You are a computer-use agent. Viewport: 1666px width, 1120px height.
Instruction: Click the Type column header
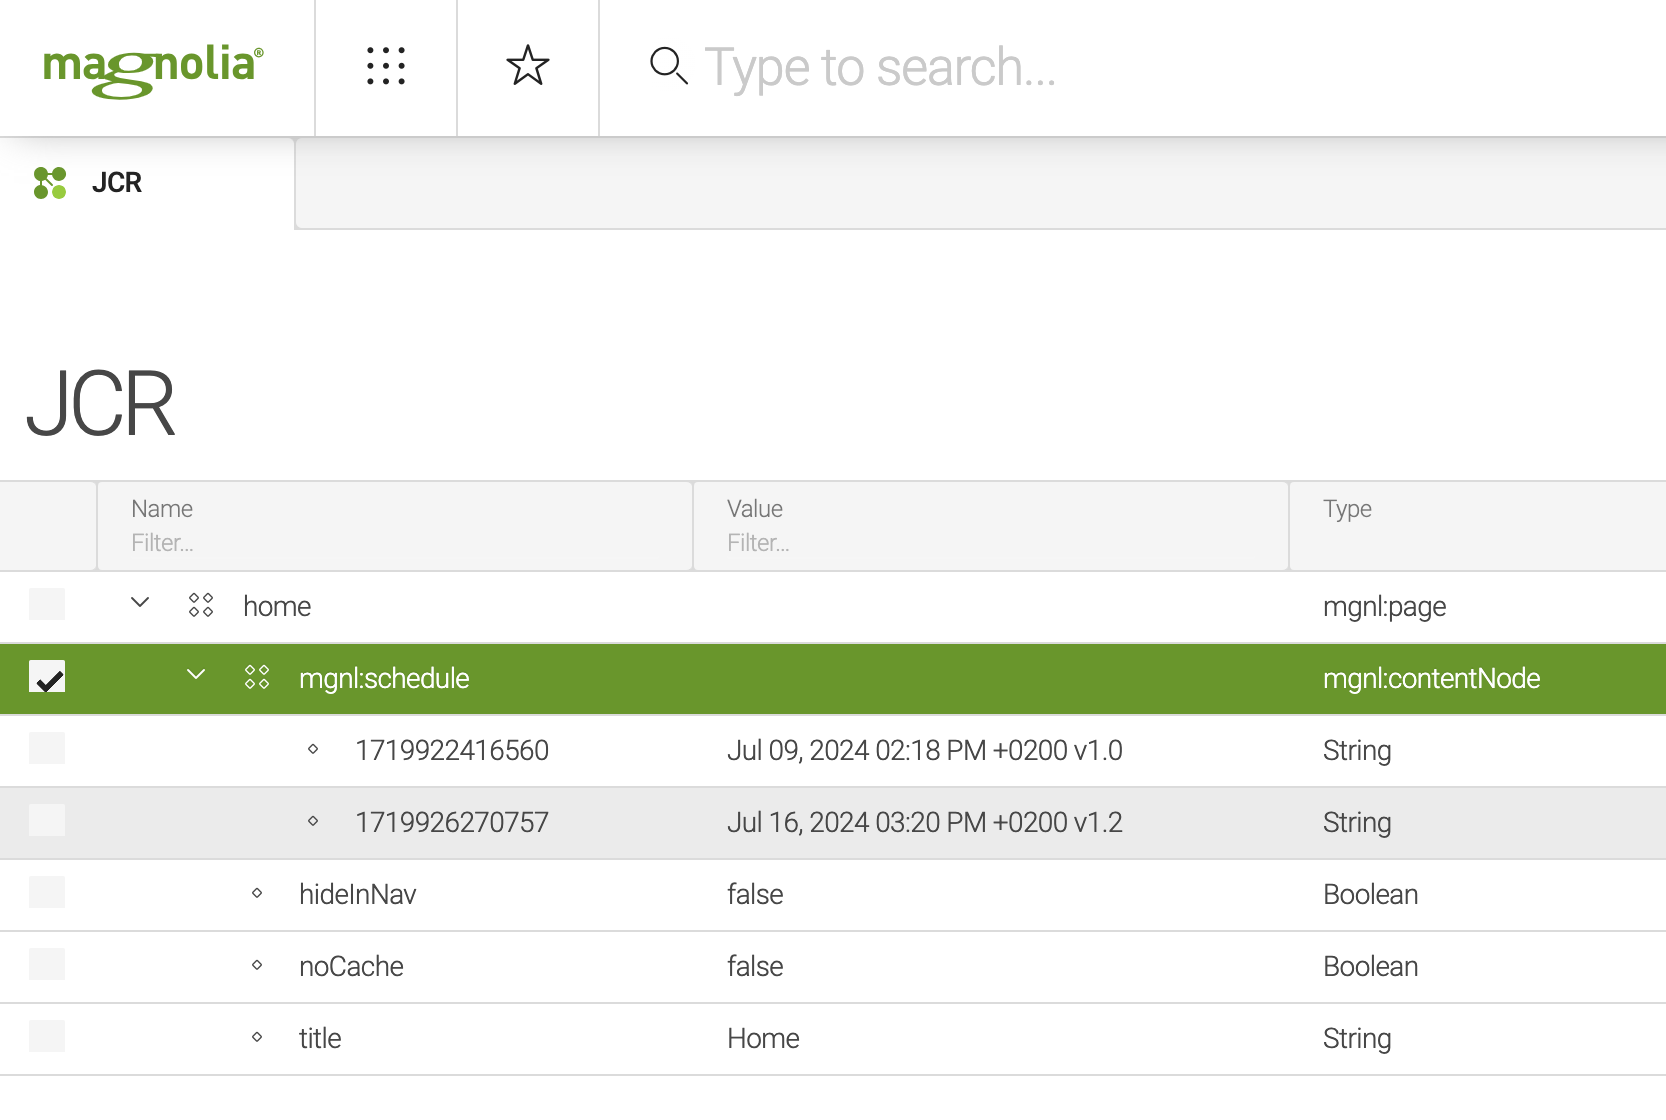point(1347,509)
